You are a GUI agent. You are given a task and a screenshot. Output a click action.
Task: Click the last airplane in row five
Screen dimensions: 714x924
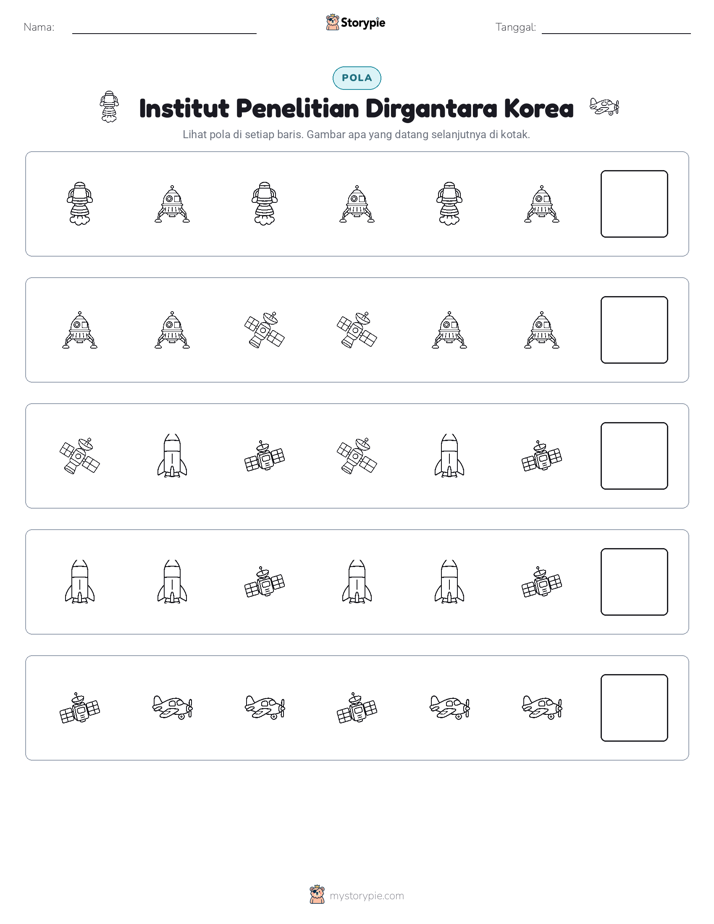tap(541, 707)
